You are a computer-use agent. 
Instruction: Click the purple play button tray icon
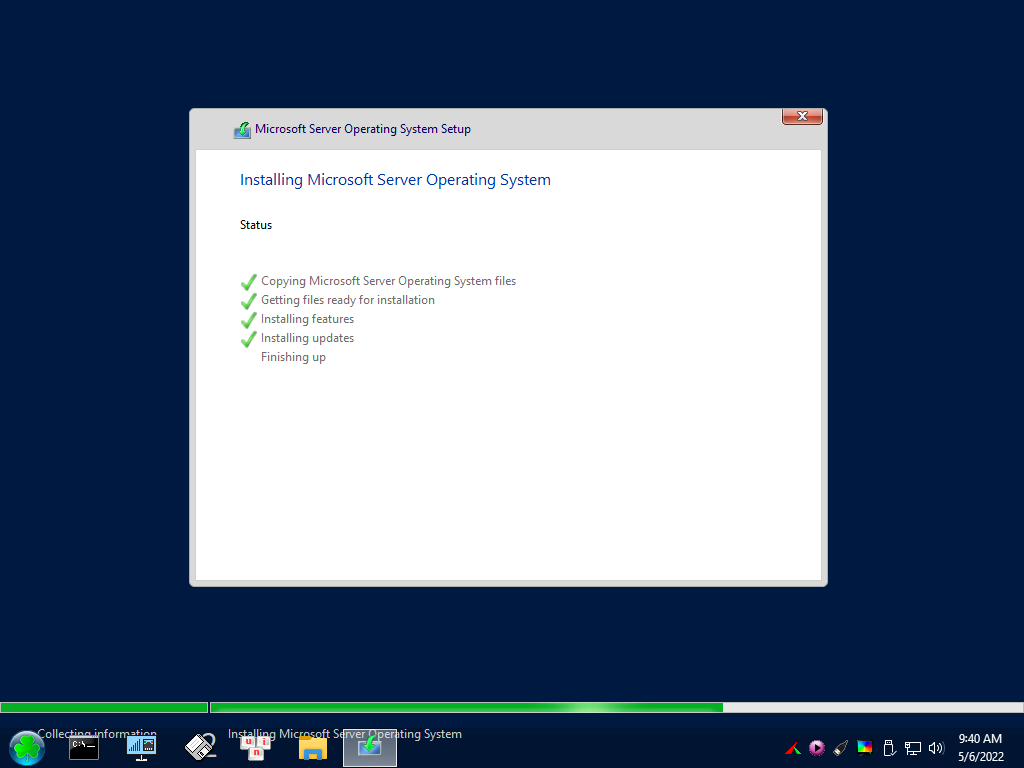[x=816, y=748]
